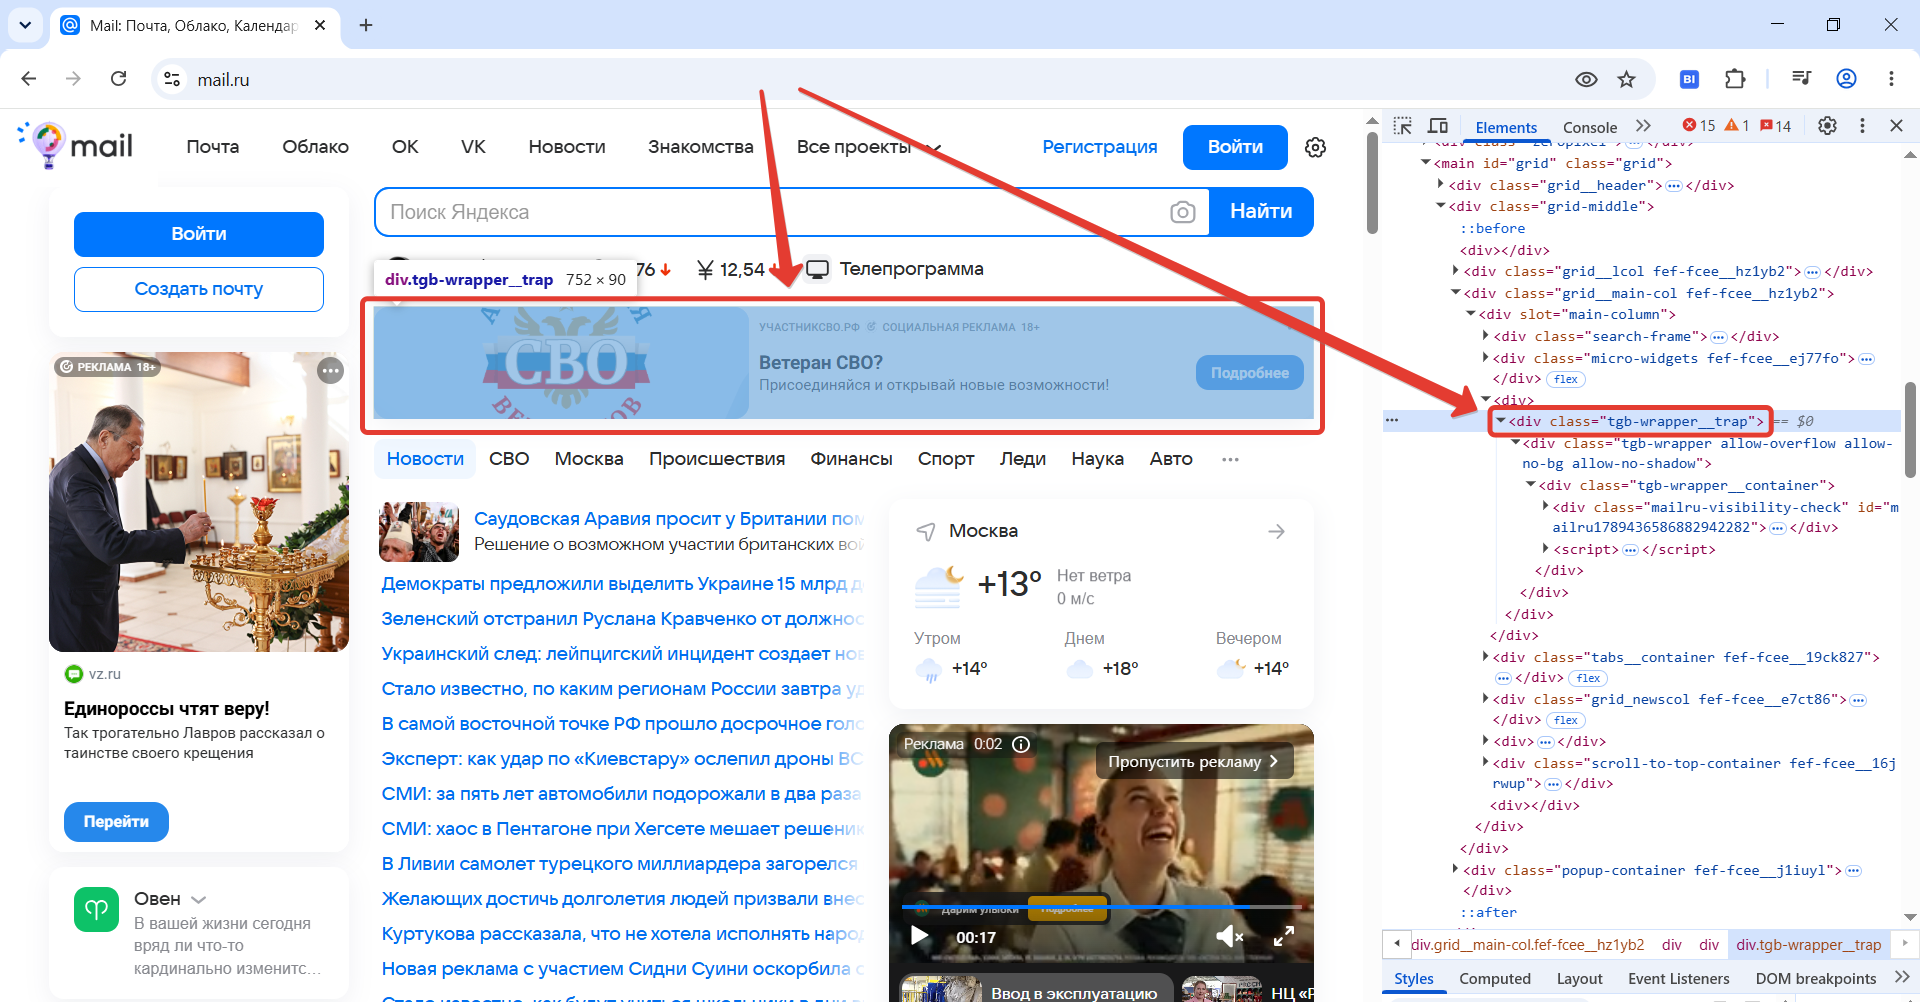Open the Регистрация link
The height and width of the screenshot is (1002, 1920).
click(1099, 147)
